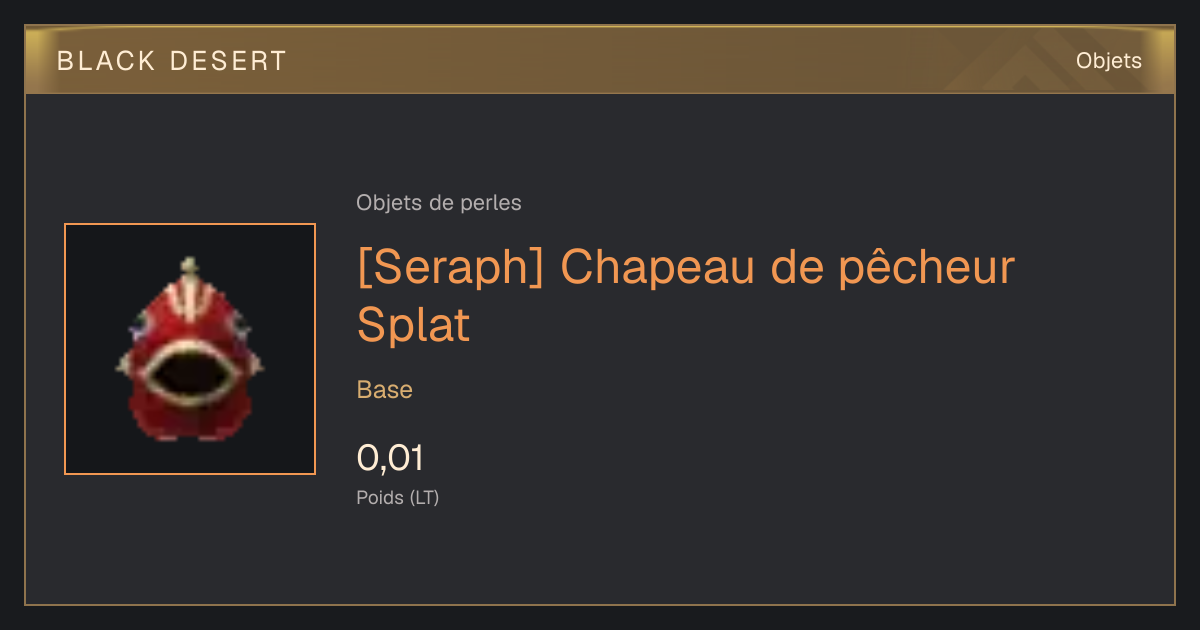Click the [Seraph] prefix in title
1200x630 pixels.
tap(450, 267)
